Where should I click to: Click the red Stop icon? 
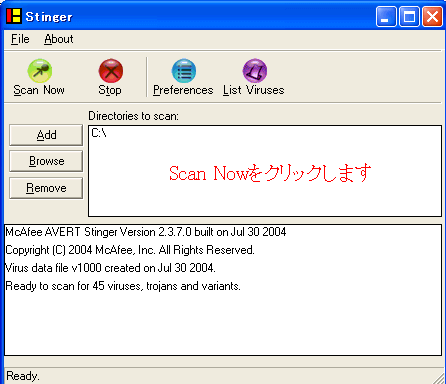pos(111,71)
